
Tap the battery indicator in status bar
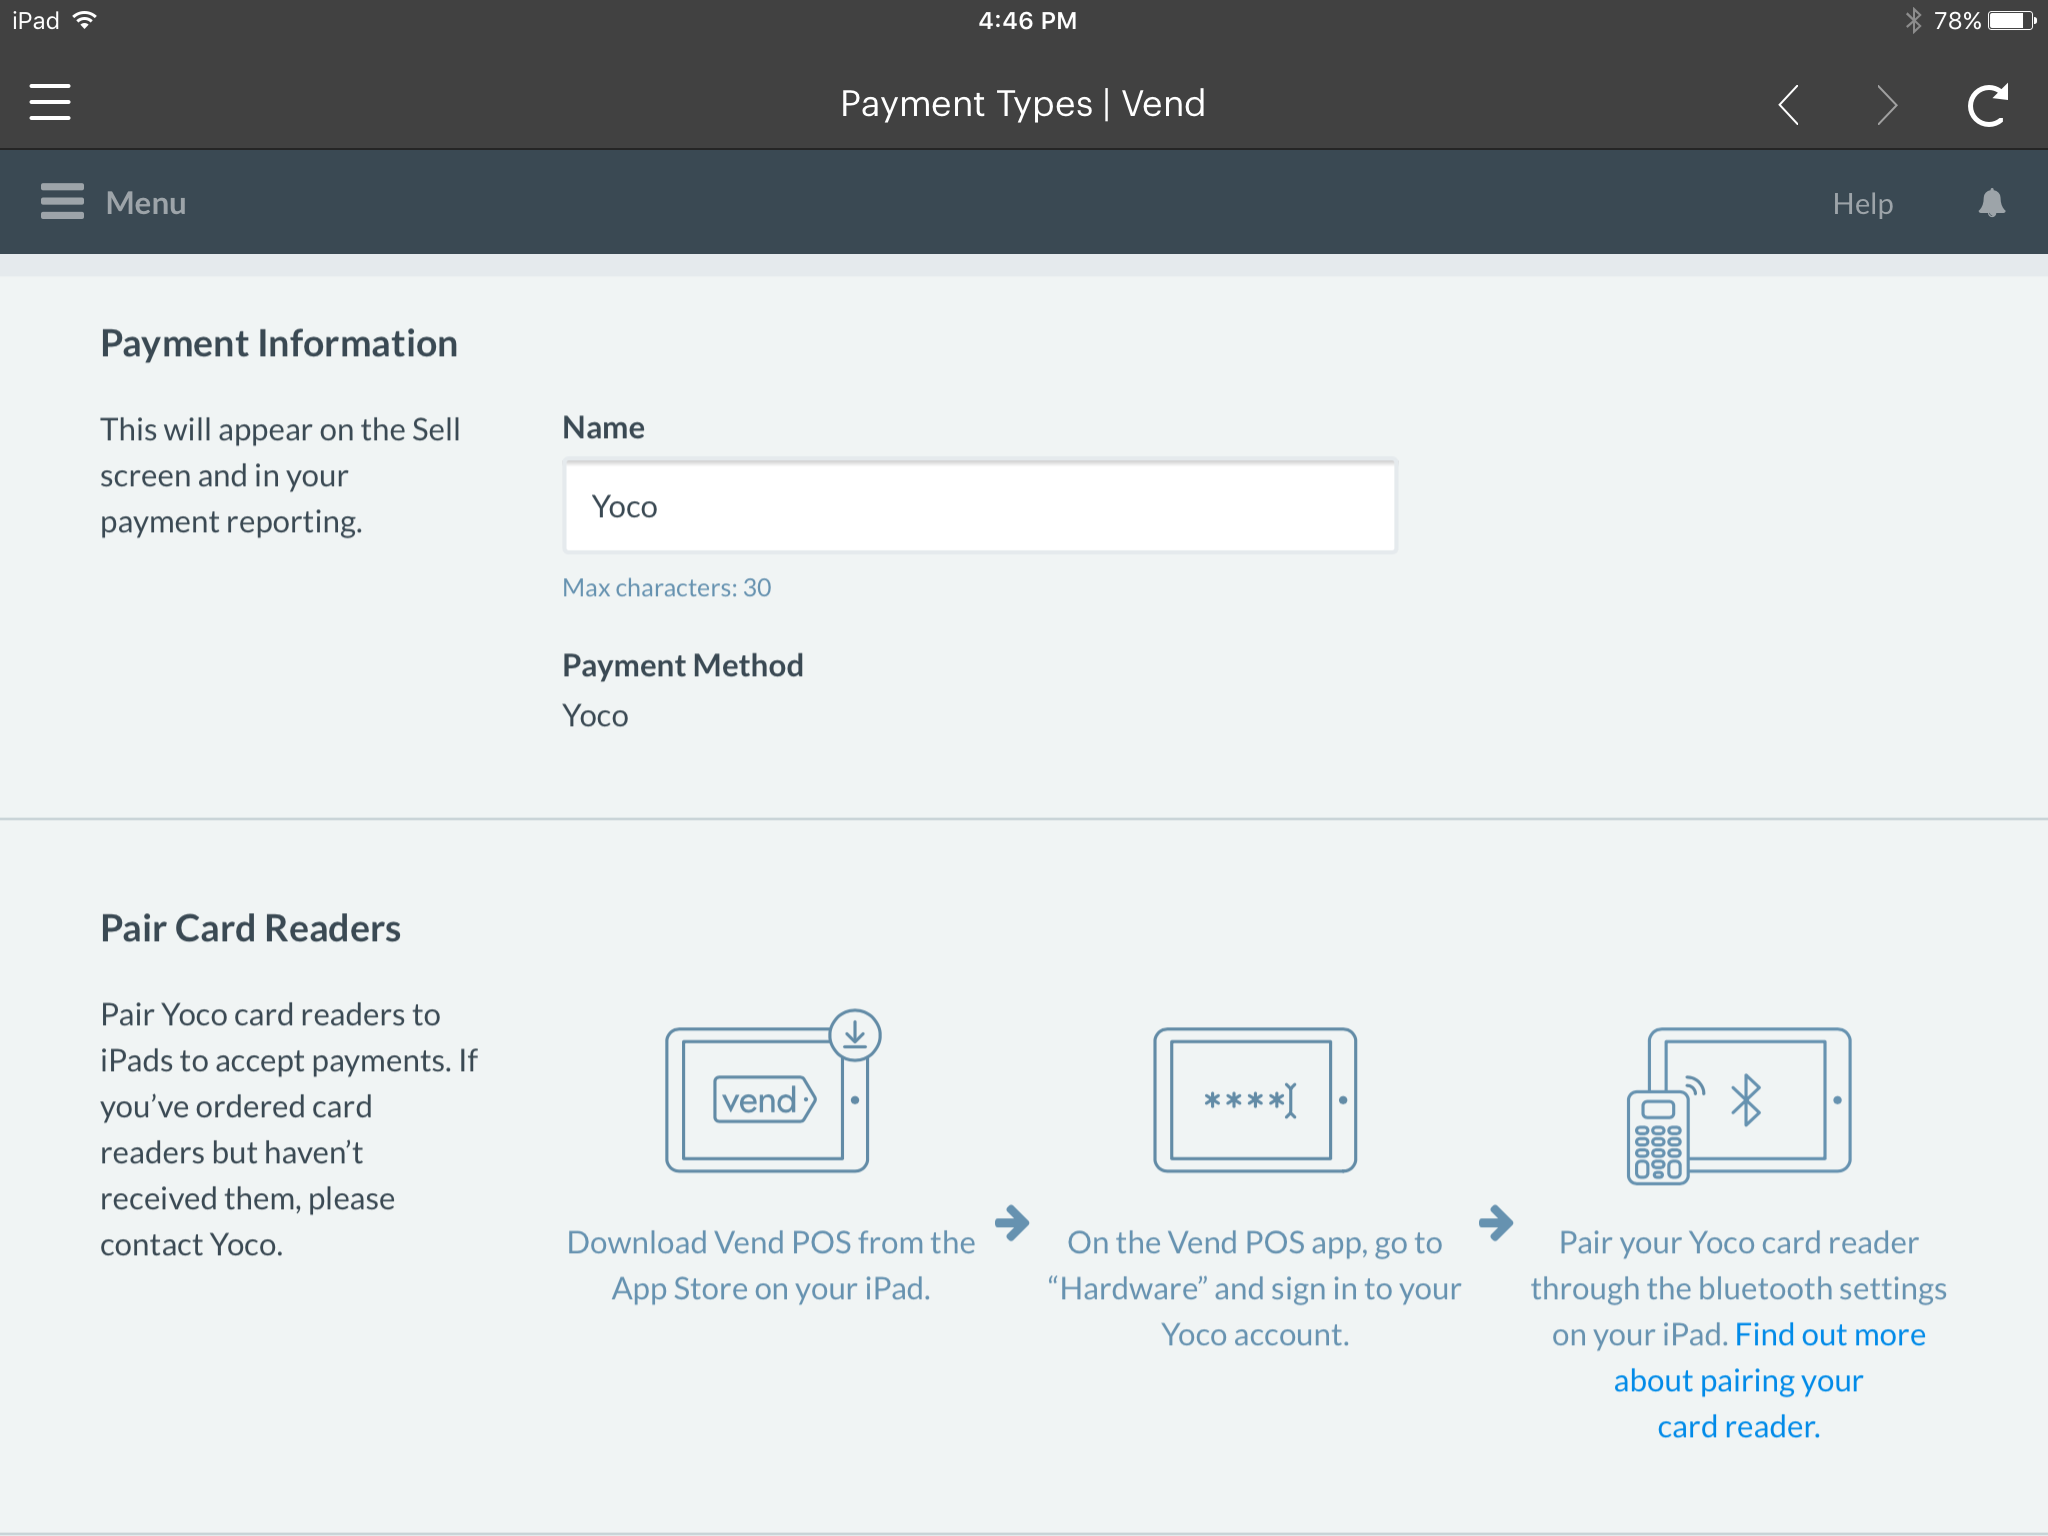(x=2011, y=20)
